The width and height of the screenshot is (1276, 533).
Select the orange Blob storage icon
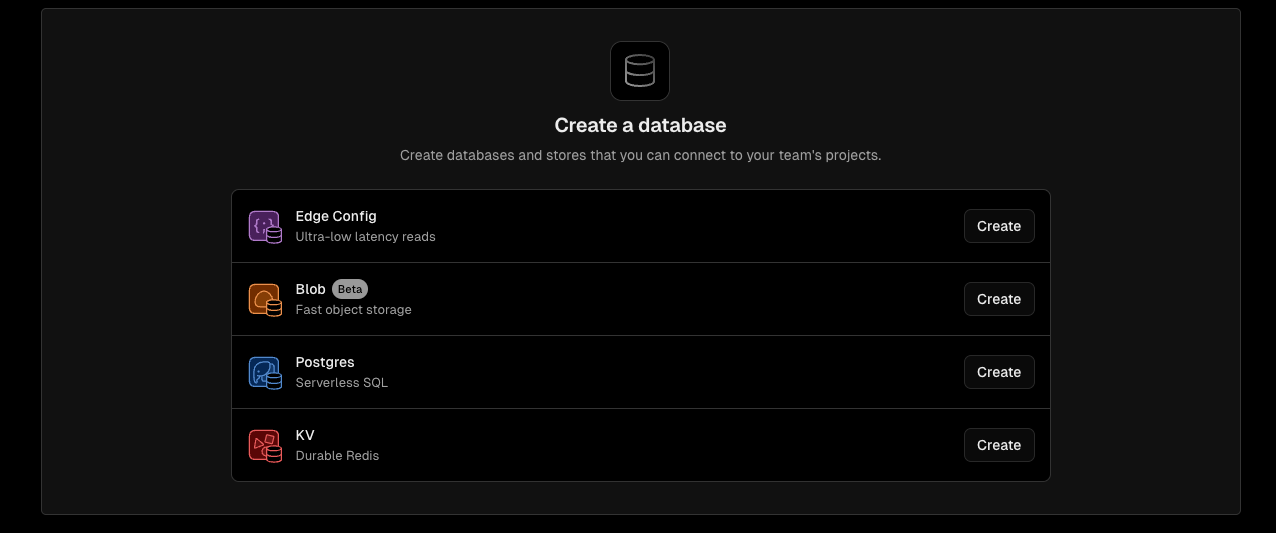coord(265,300)
